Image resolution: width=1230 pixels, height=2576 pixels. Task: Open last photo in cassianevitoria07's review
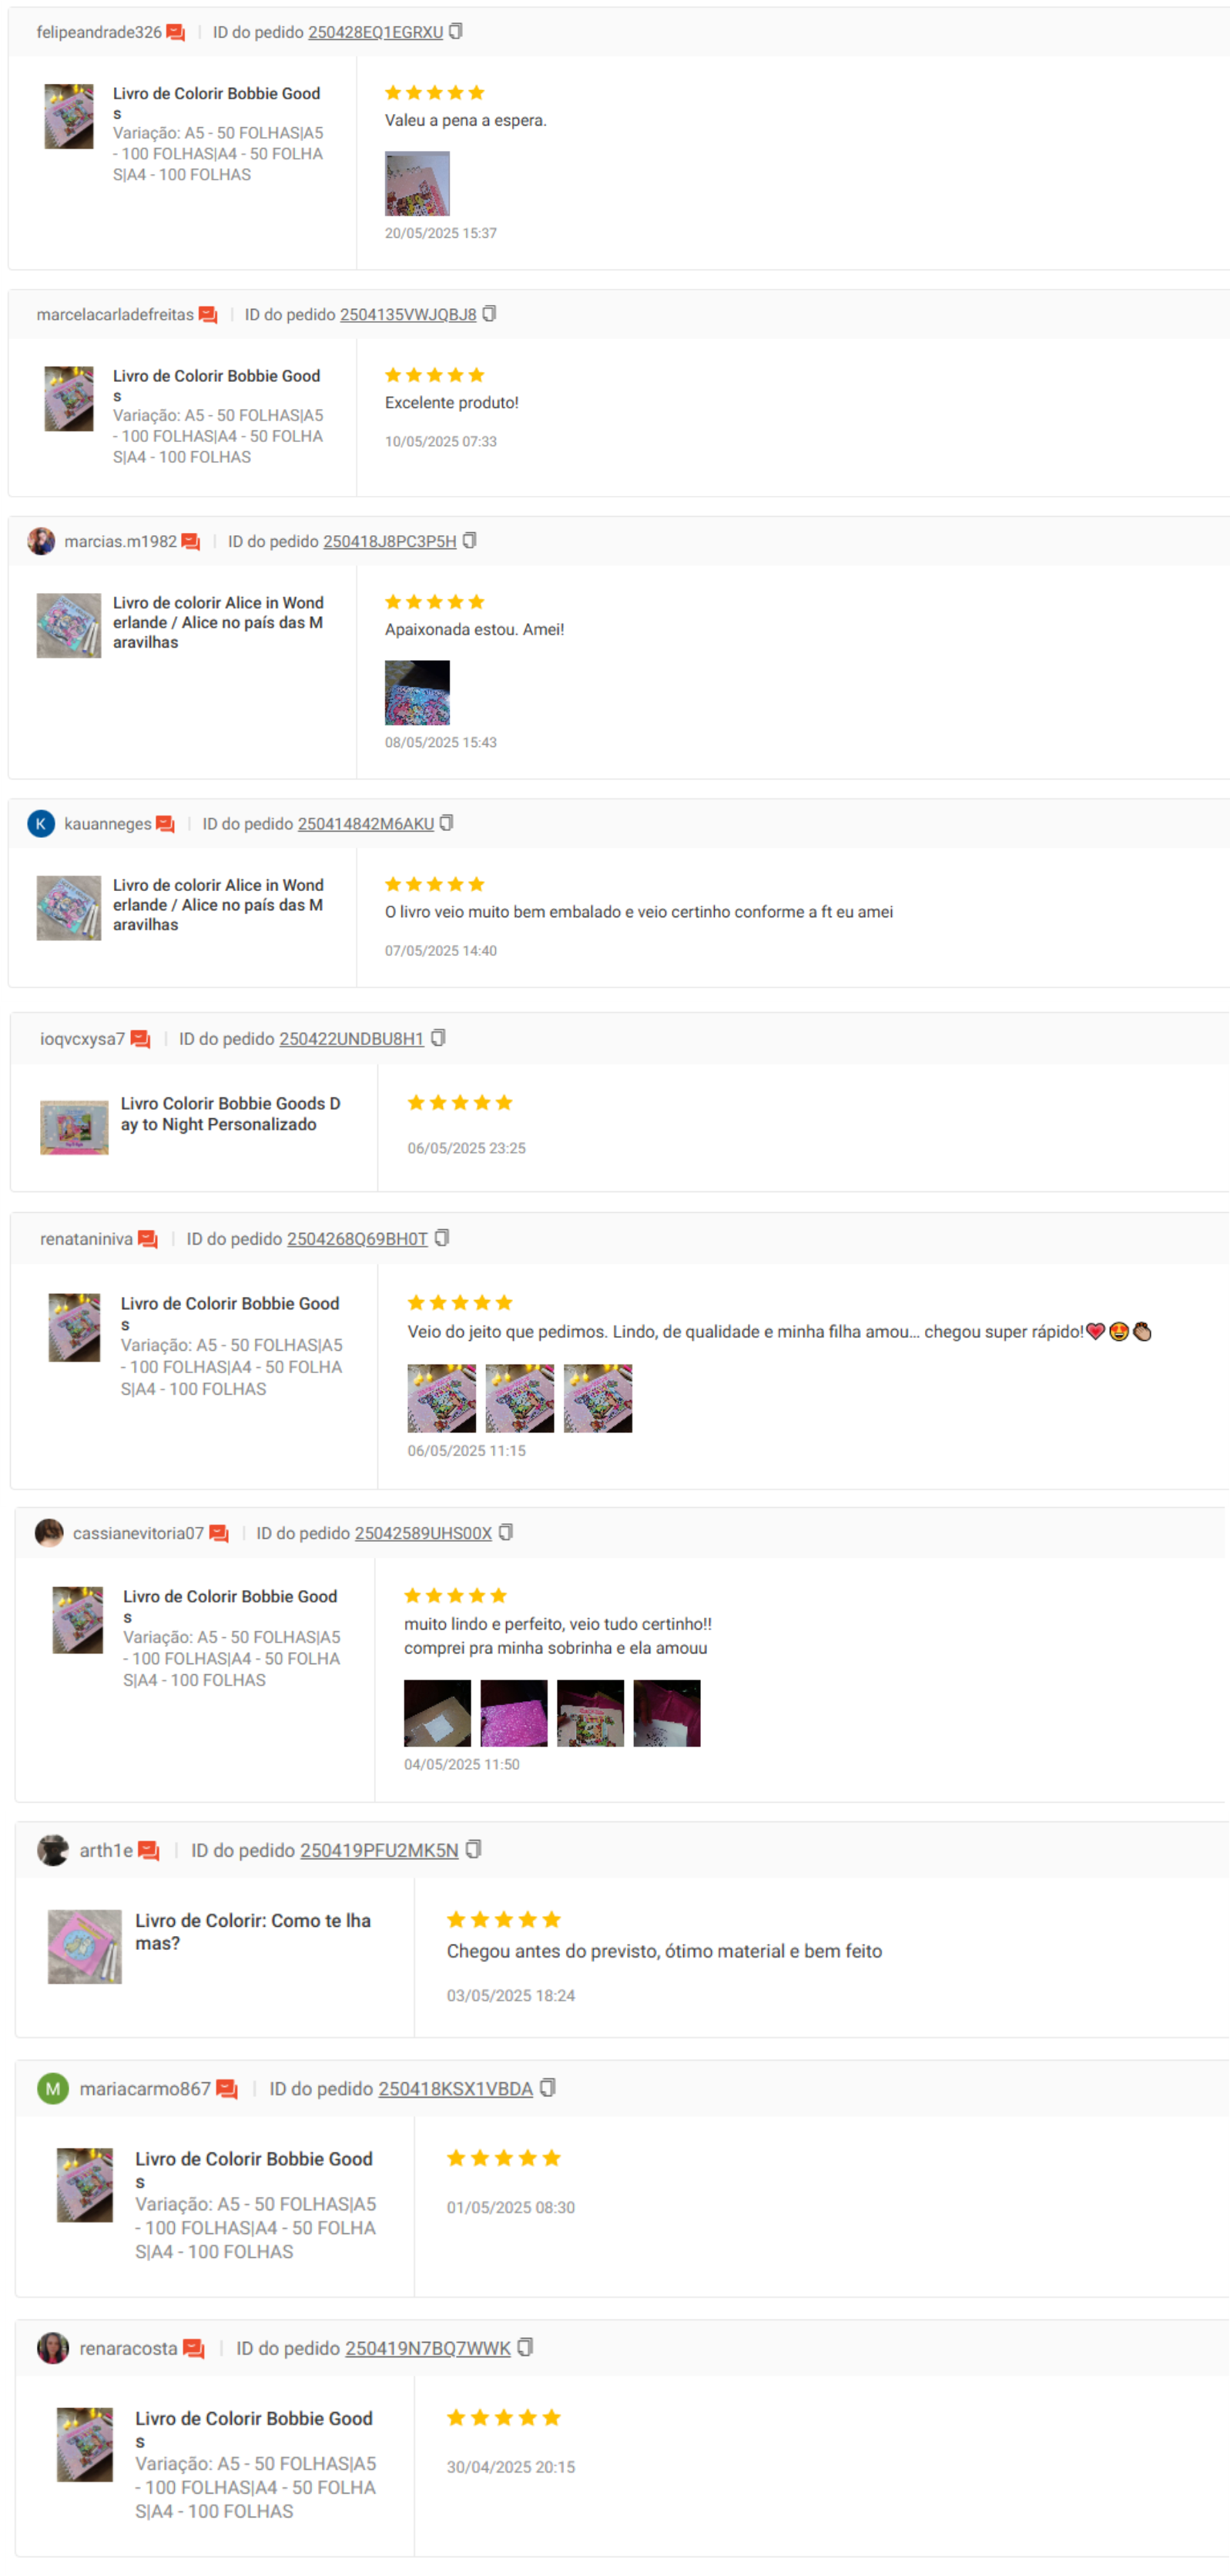tap(667, 1712)
